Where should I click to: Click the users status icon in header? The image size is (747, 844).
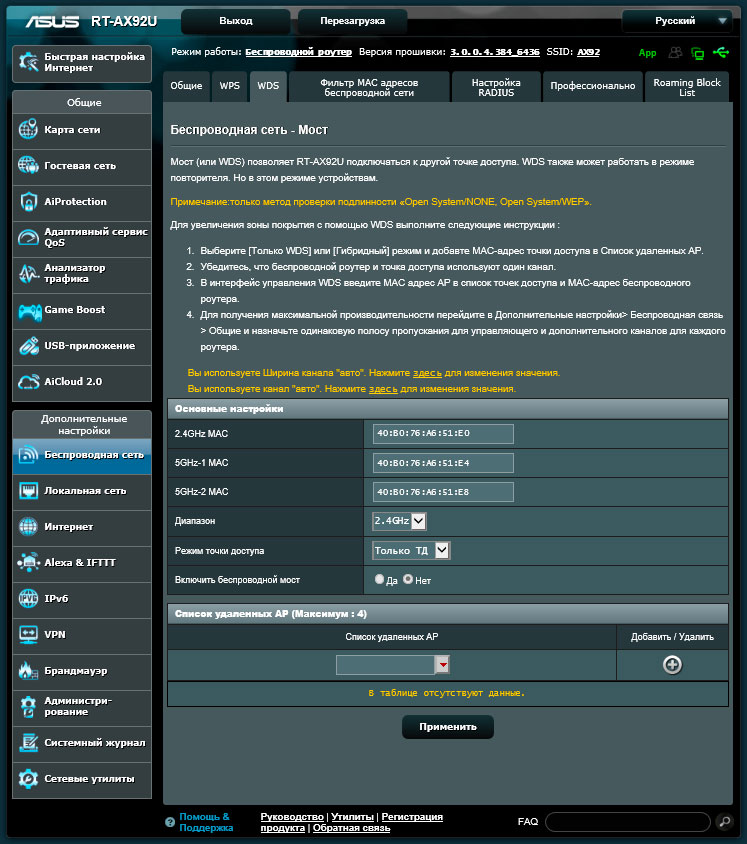[675, 52]
